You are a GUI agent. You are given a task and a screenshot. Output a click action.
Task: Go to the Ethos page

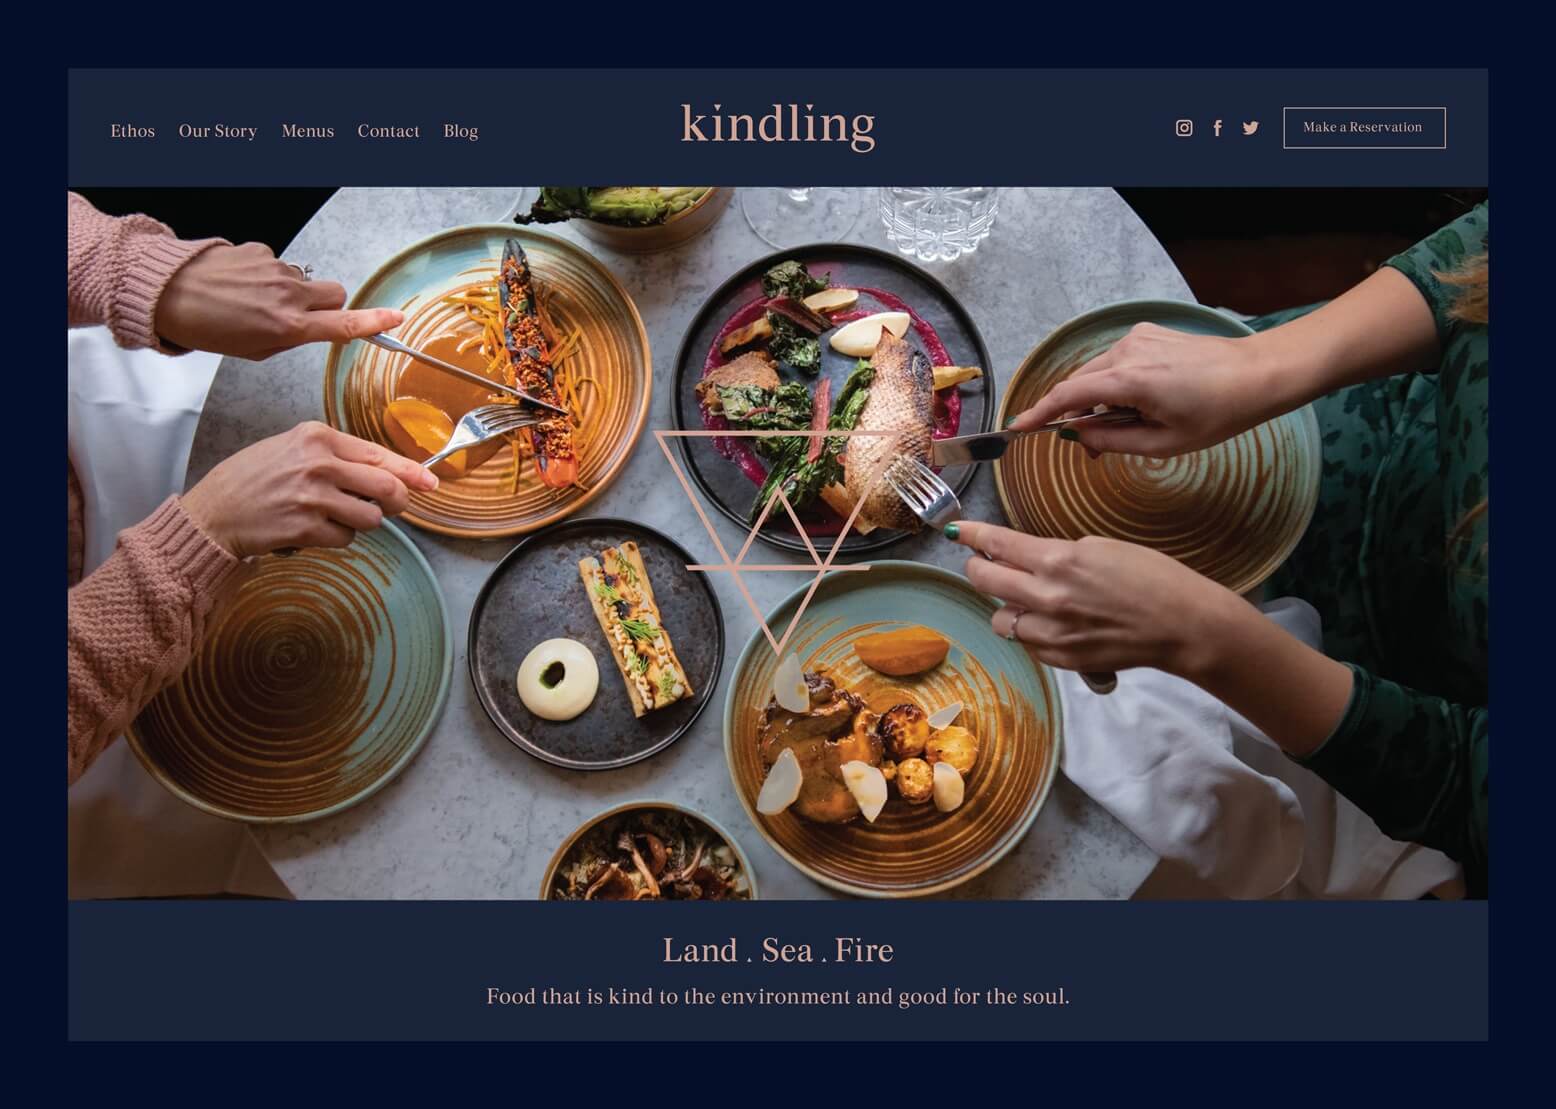click(x=133, y=131)
